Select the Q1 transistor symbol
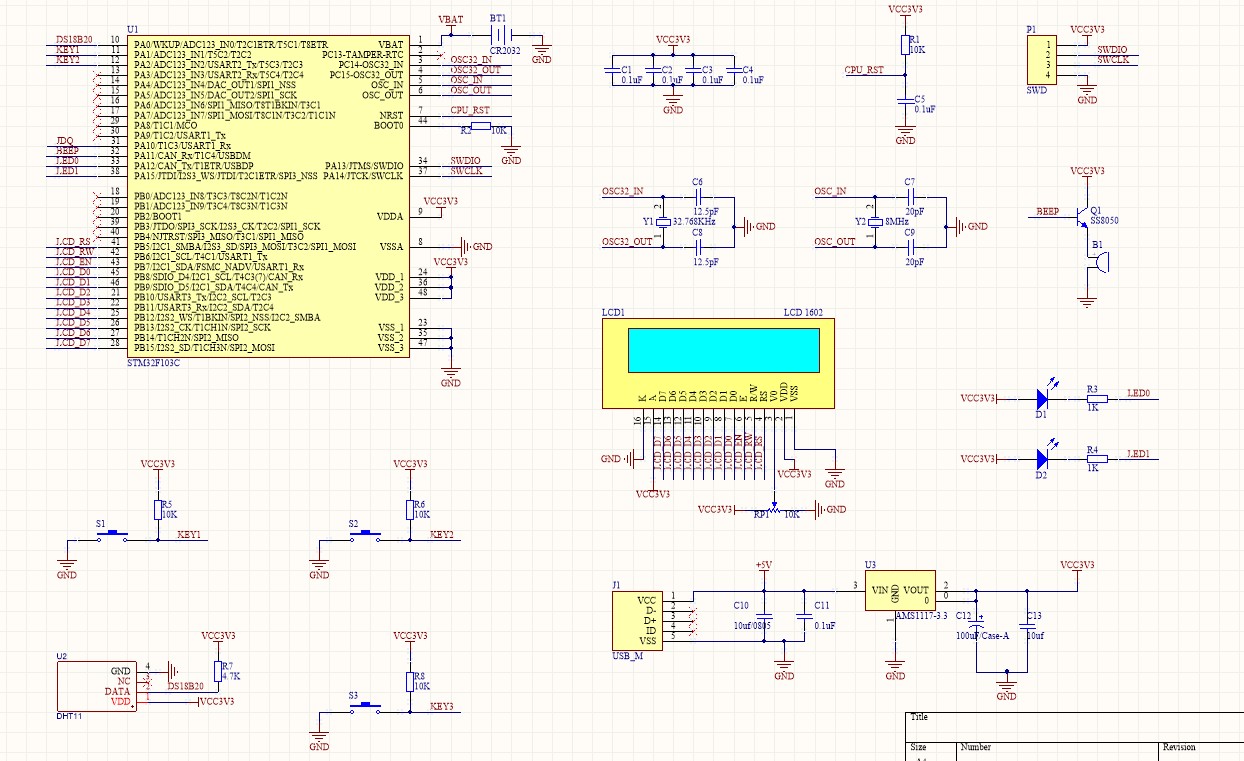1244x761 pixels. (1082, 218)
